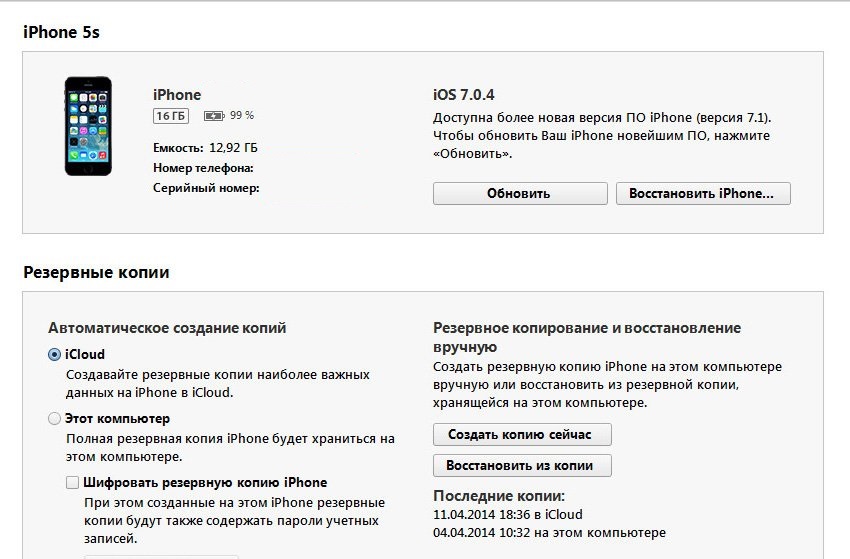The height and width of the screenshot is (559, 850).
Task: Click the "Номер телефона" label
Action: (203, 168)
